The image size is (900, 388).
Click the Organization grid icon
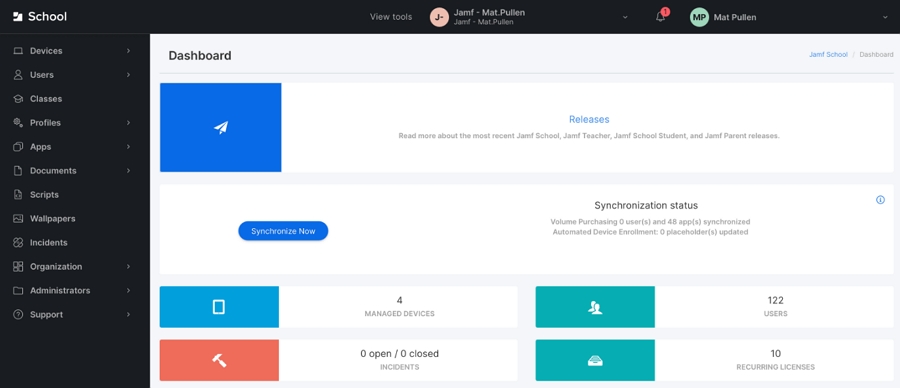tap(18, 266)
